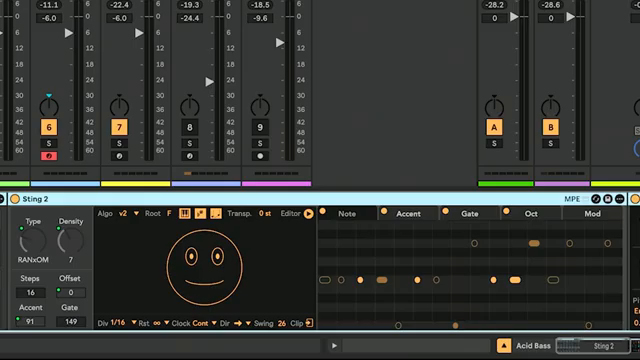The width and height of the screenshot is (640, 360).
Task: Click the Accent field showing 91
Action: (x=30, y=321)
